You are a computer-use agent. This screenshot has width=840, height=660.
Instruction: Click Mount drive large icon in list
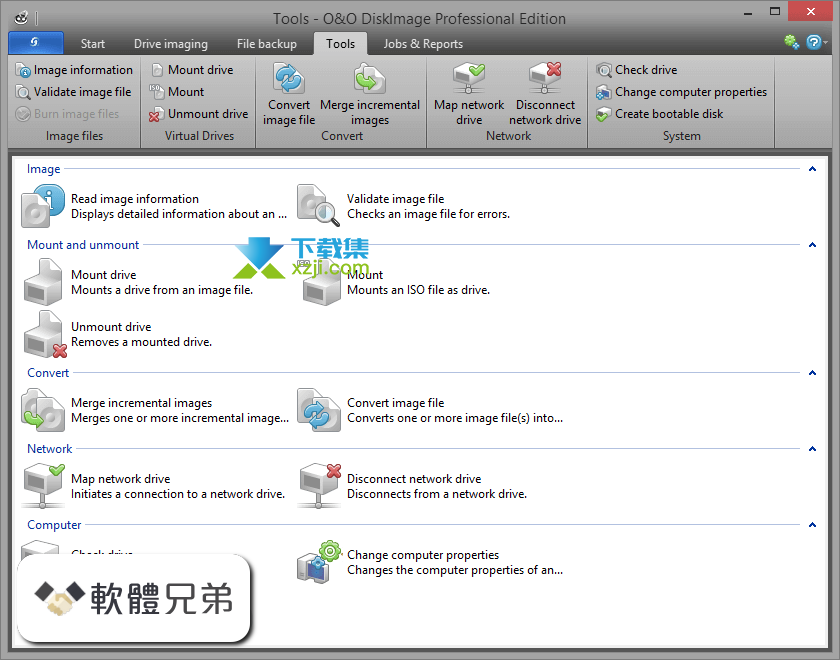coord(43,282)
